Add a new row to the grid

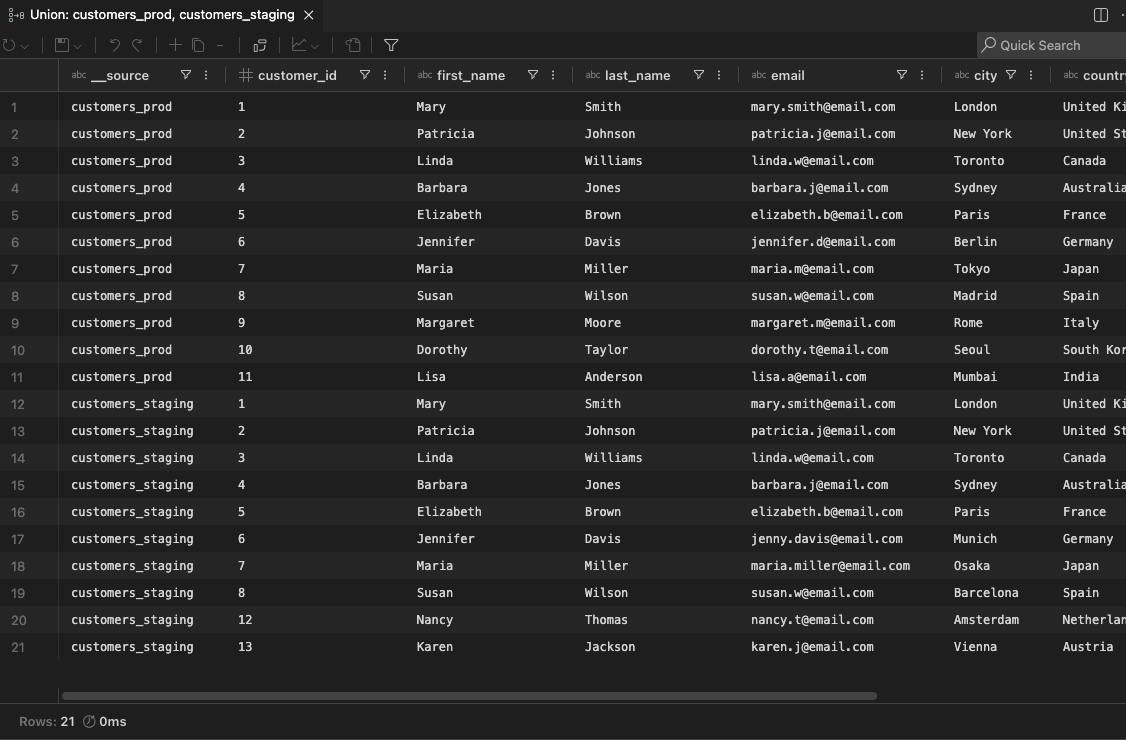pyautogui.click(x=175, y=45)
